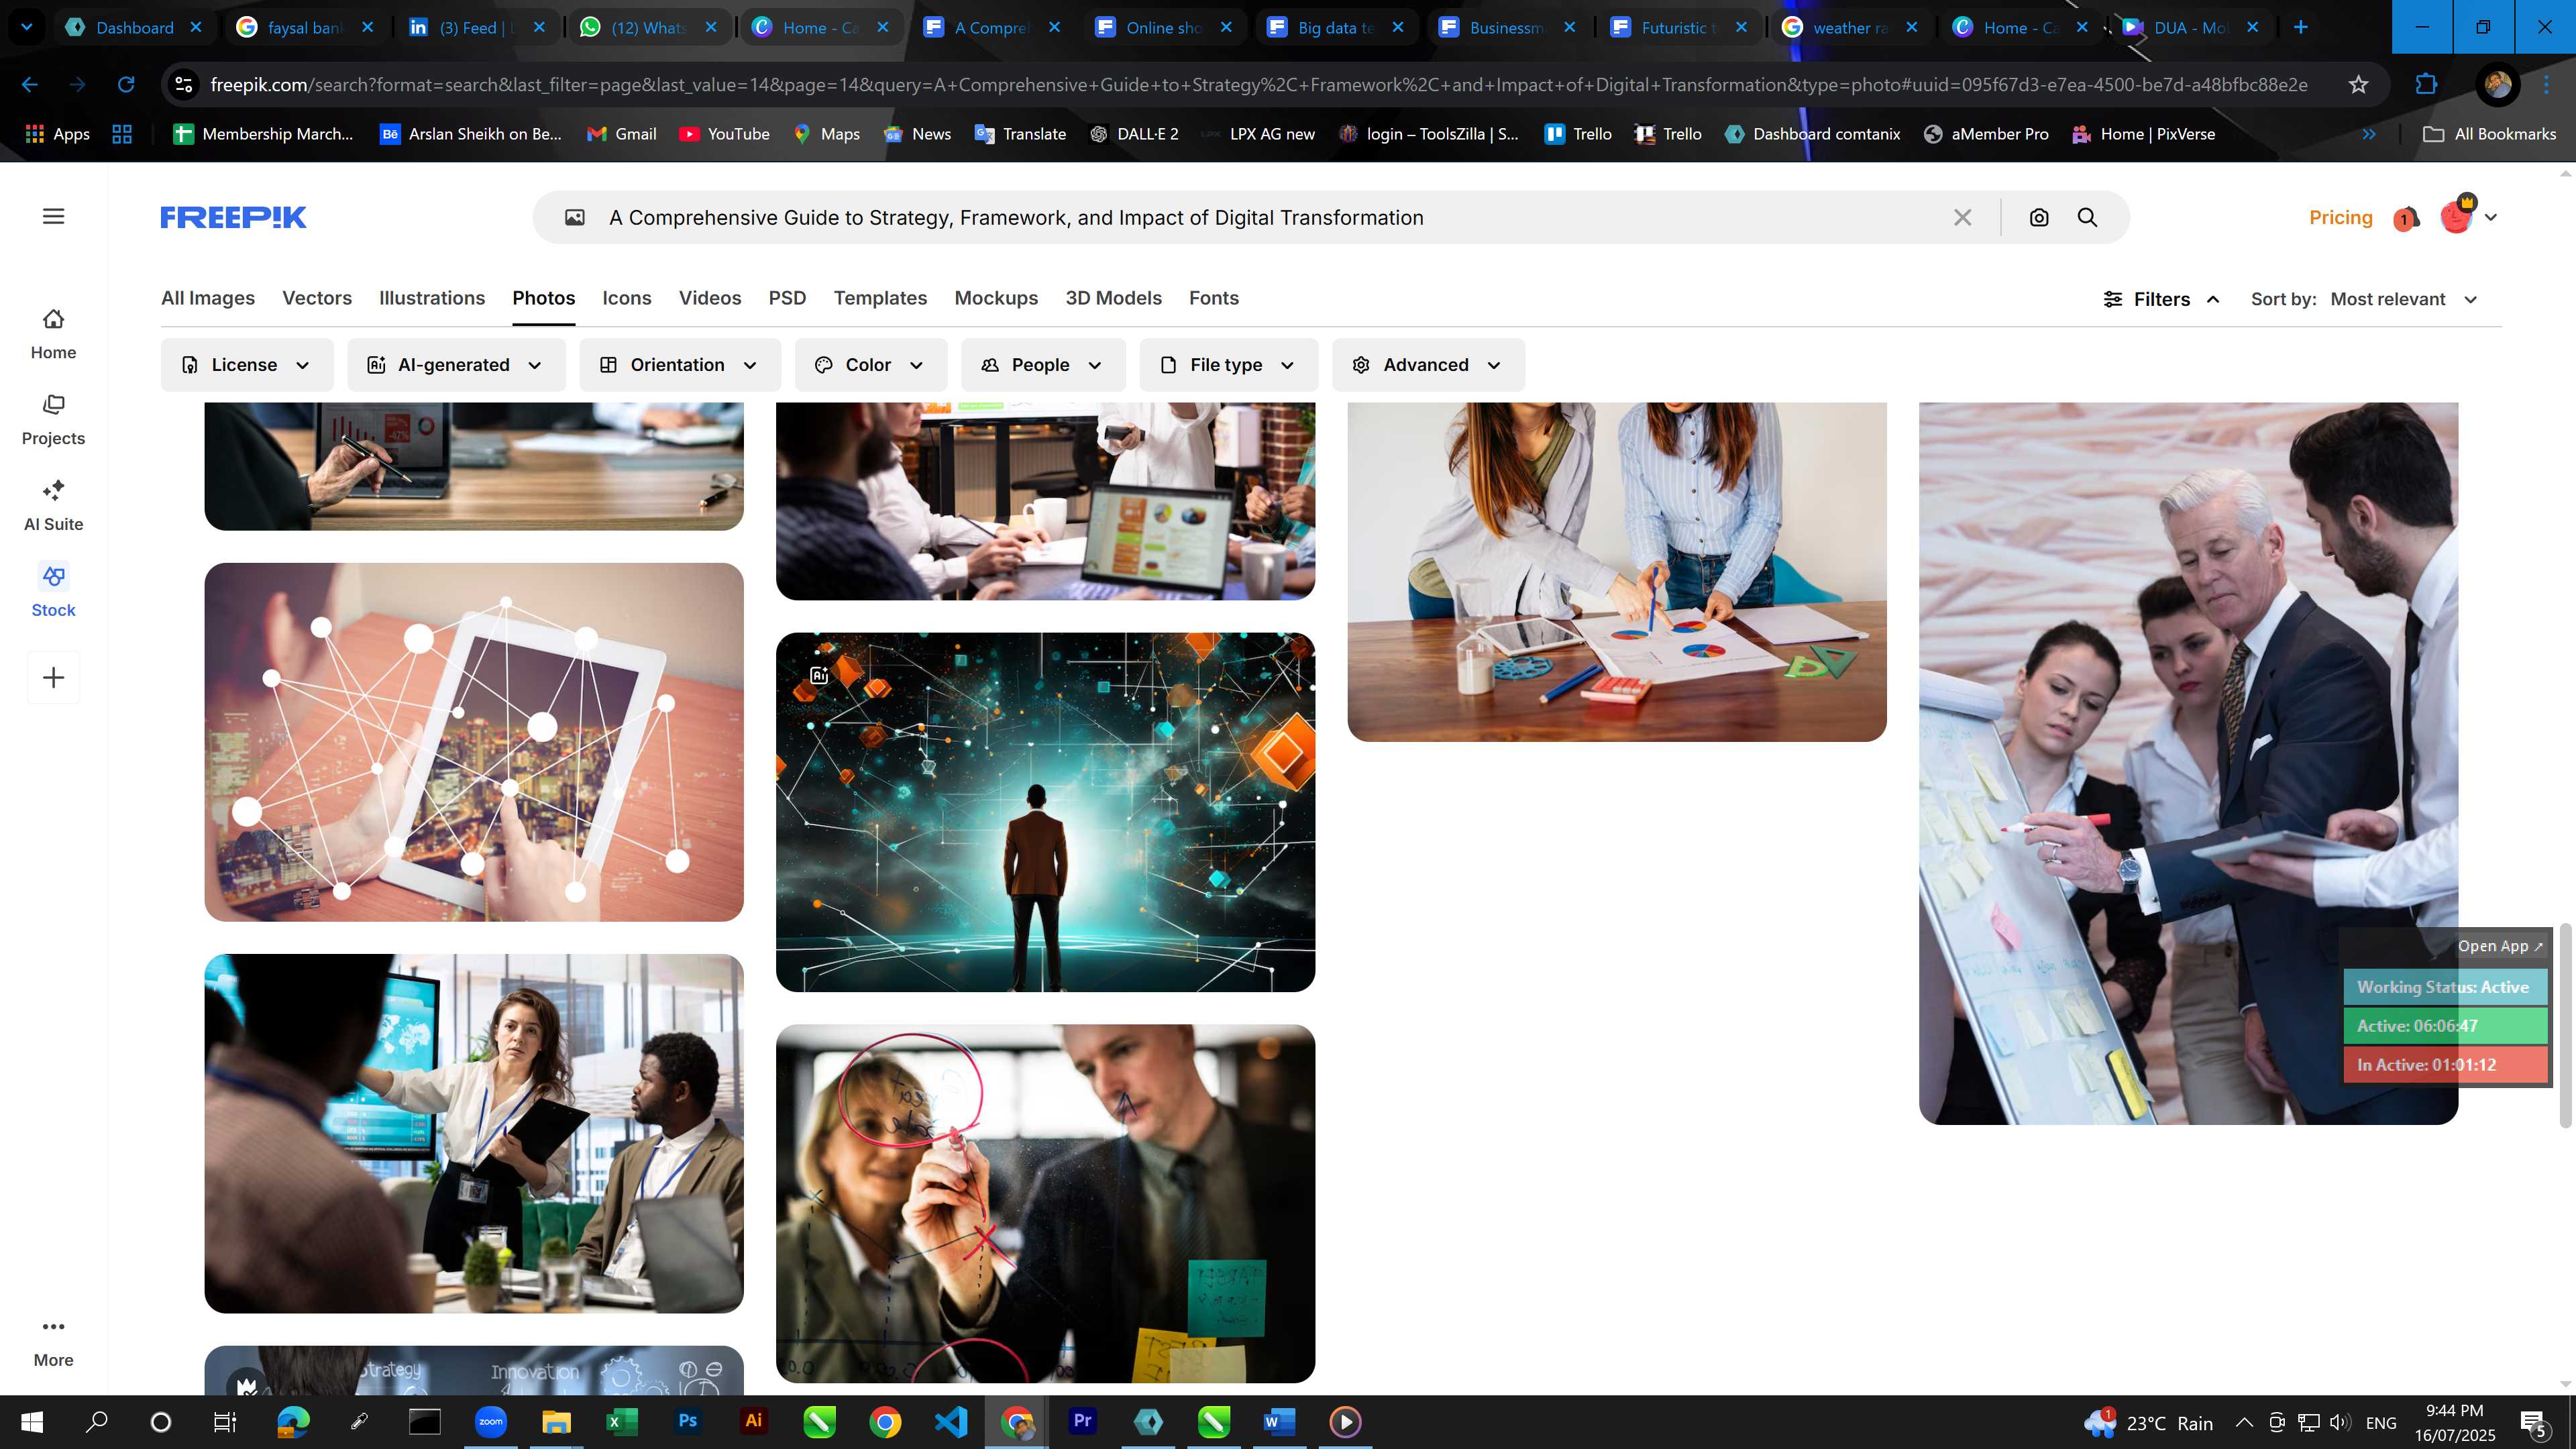Open the women pointing at charts photo

point(1617,572)
